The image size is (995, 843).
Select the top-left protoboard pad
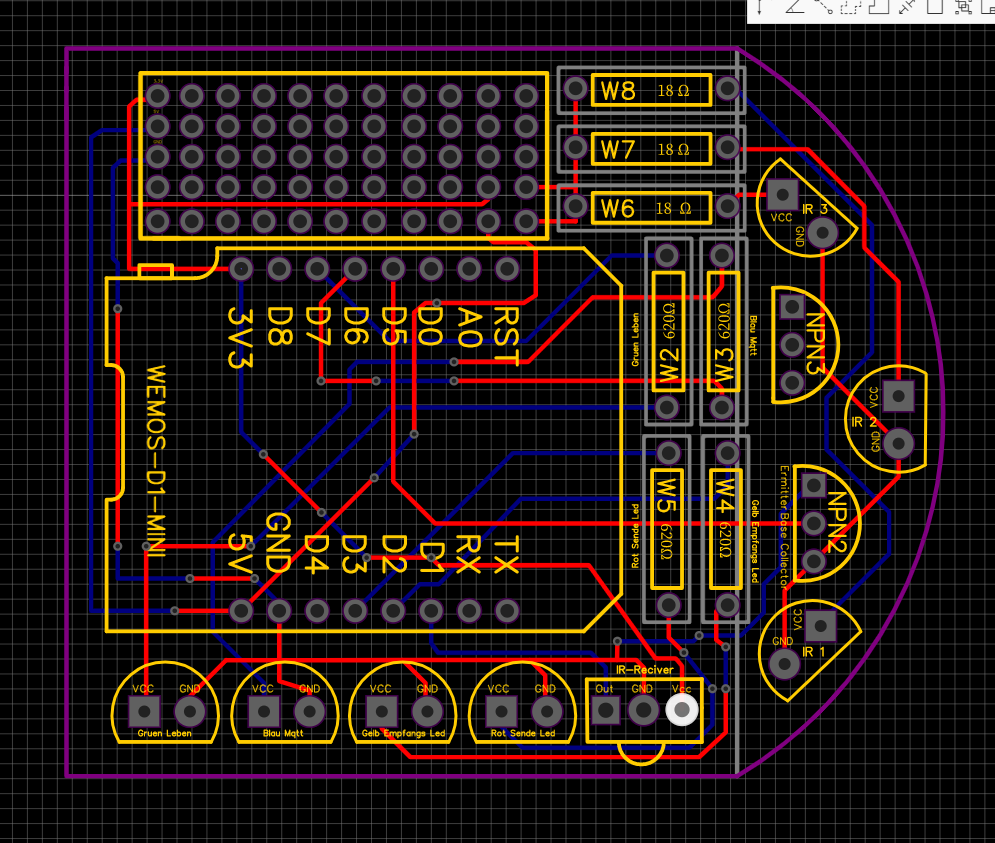[x=157, y=96]
